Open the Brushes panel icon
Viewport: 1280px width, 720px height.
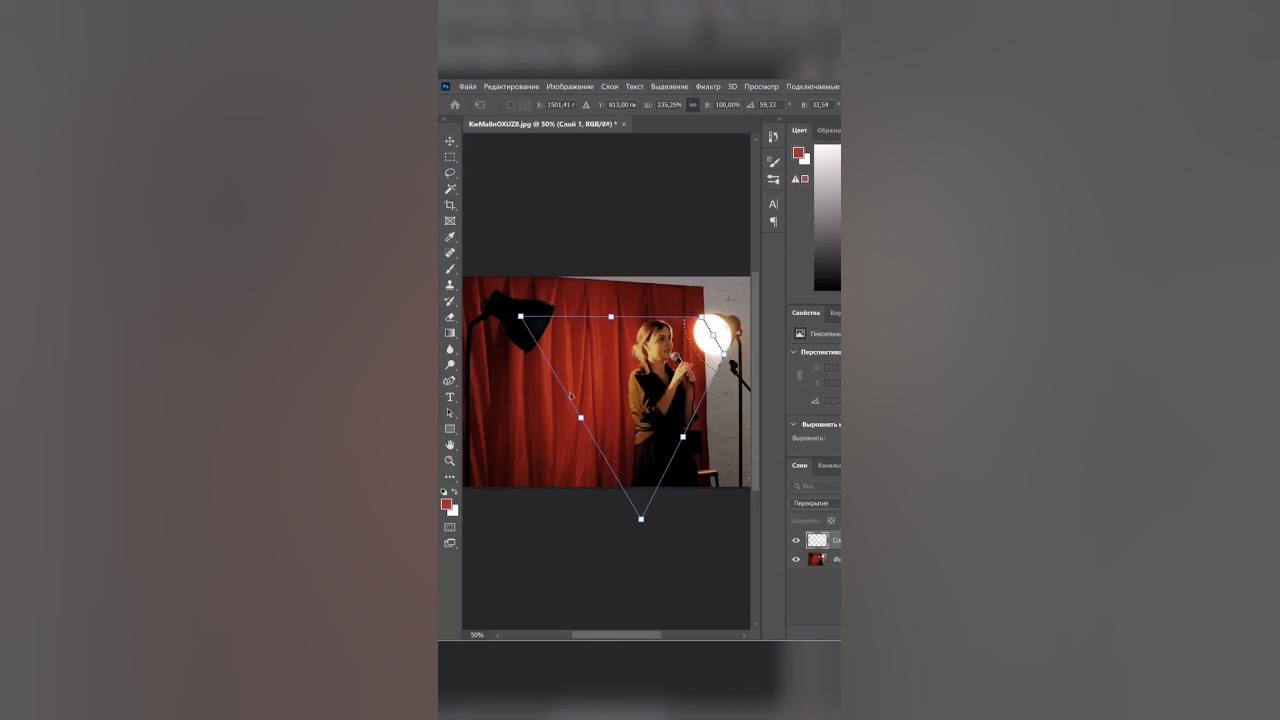773,180
